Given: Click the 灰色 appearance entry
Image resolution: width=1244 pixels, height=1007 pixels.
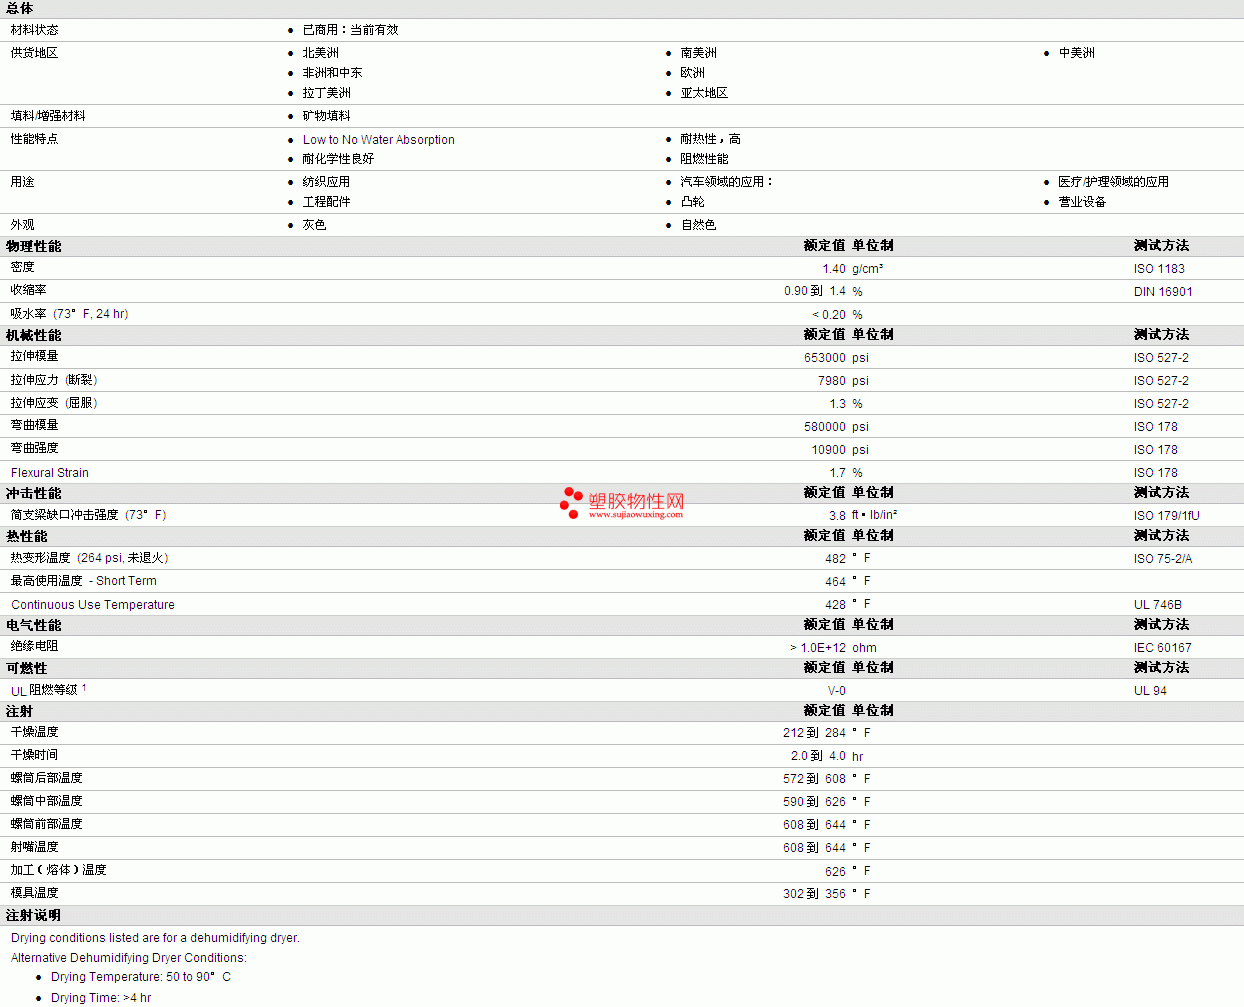Looking at the screenshot, I should [314, 225].
